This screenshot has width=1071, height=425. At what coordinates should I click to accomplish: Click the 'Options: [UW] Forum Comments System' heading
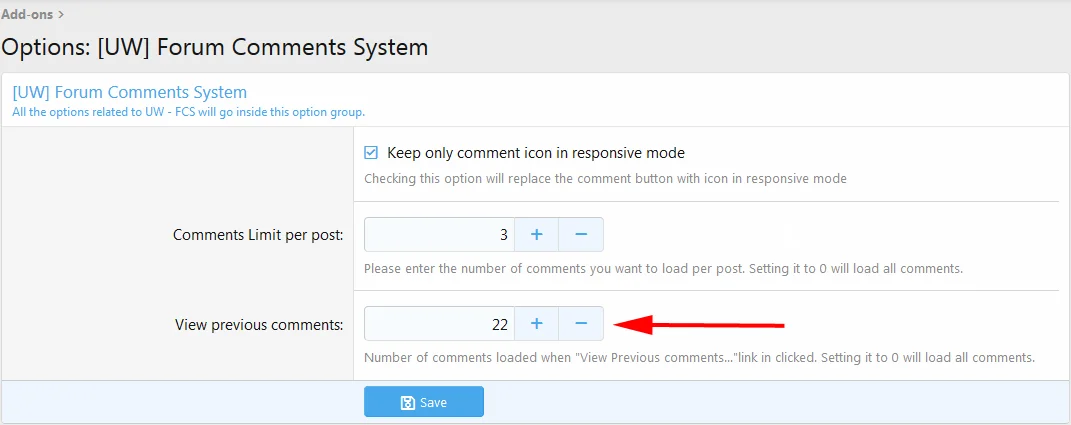point(214,48)
